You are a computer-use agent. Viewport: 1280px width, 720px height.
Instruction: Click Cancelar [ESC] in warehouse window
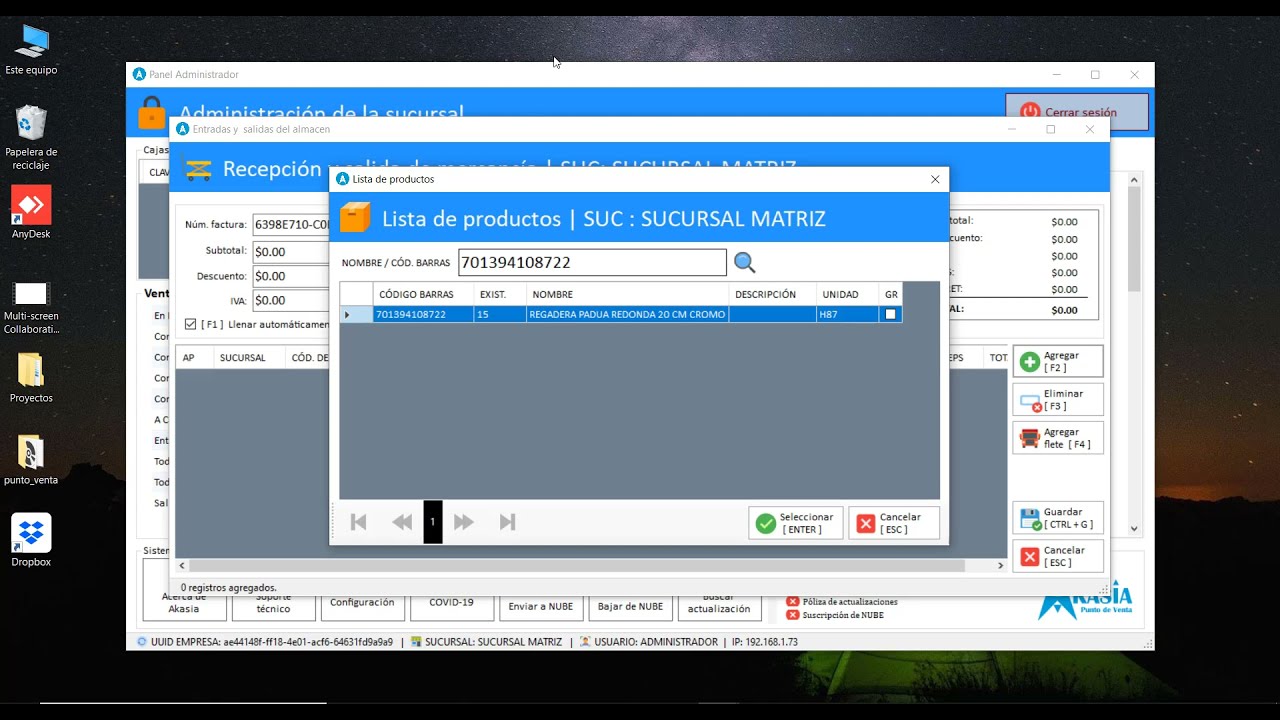click(1058, 556)
